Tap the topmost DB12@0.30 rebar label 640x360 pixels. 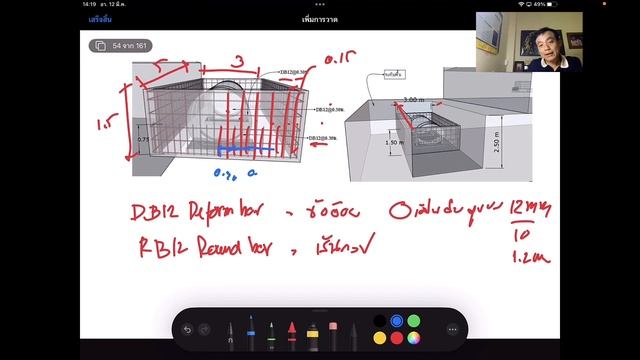click(x=293, y=72)
